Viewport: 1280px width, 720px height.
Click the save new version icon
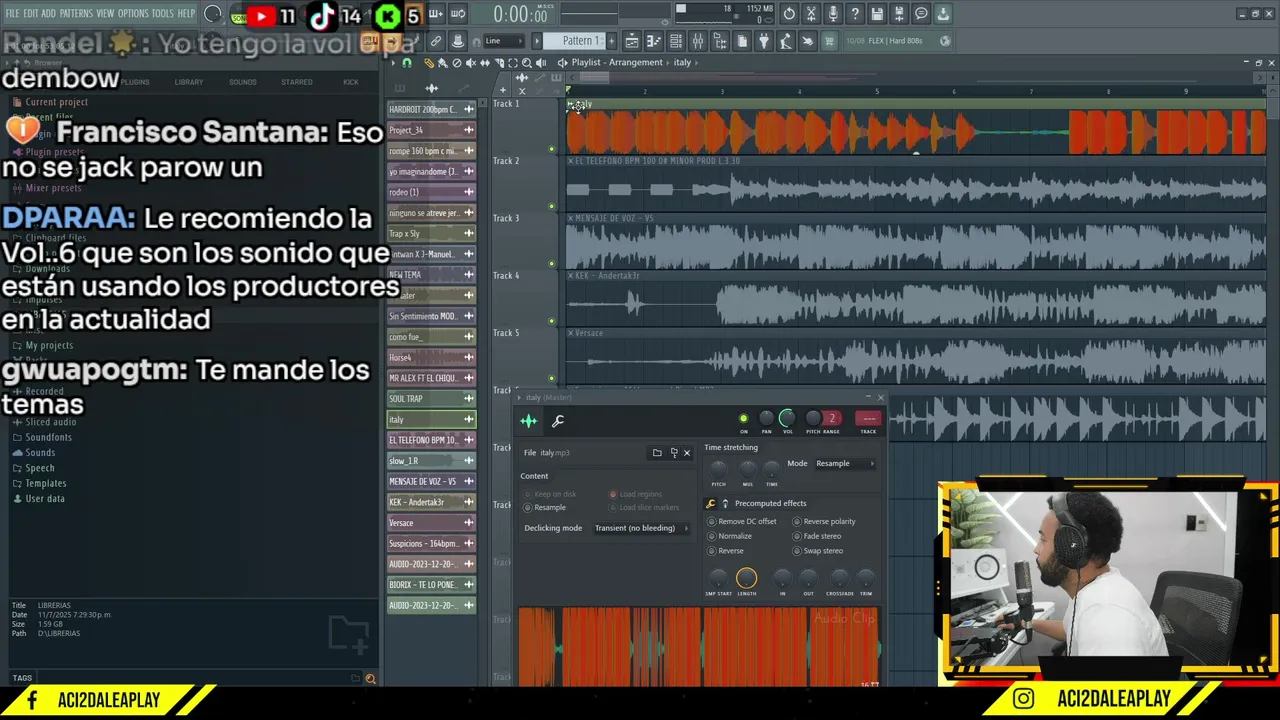[899, 14]
